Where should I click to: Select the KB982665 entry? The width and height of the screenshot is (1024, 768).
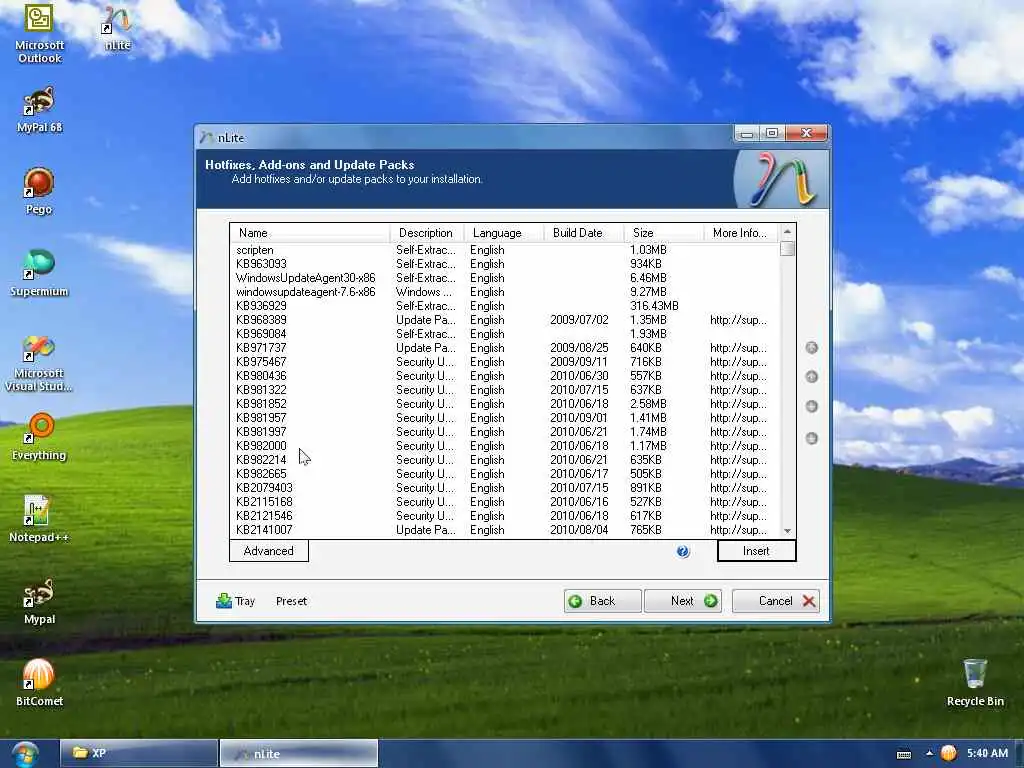[505, 474]
